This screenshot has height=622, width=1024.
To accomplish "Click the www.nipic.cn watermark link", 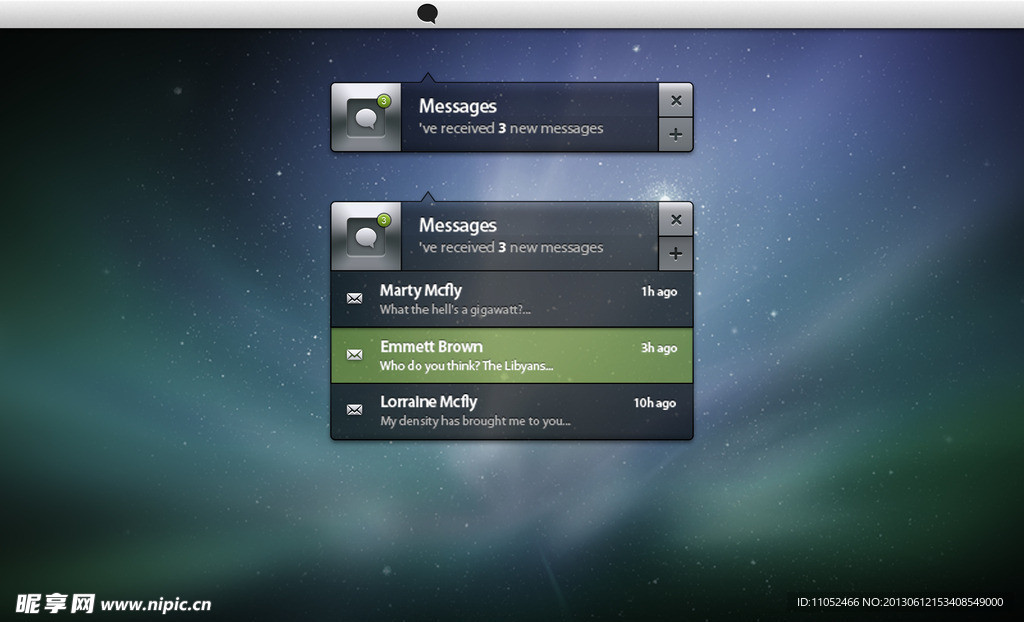I will 156,604.
